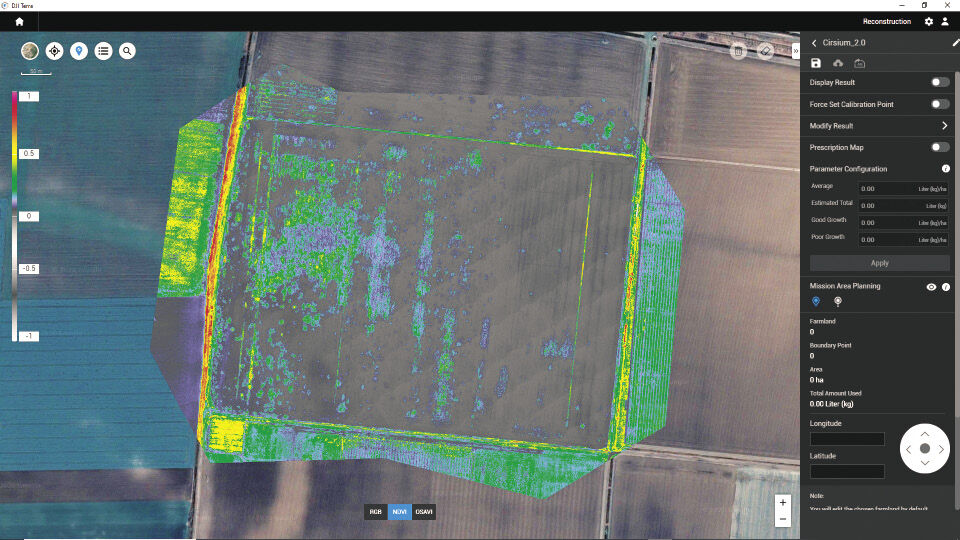Click the map search magnifier icon
The width and height of the screenshot is (960, 540).
[127, 51]
